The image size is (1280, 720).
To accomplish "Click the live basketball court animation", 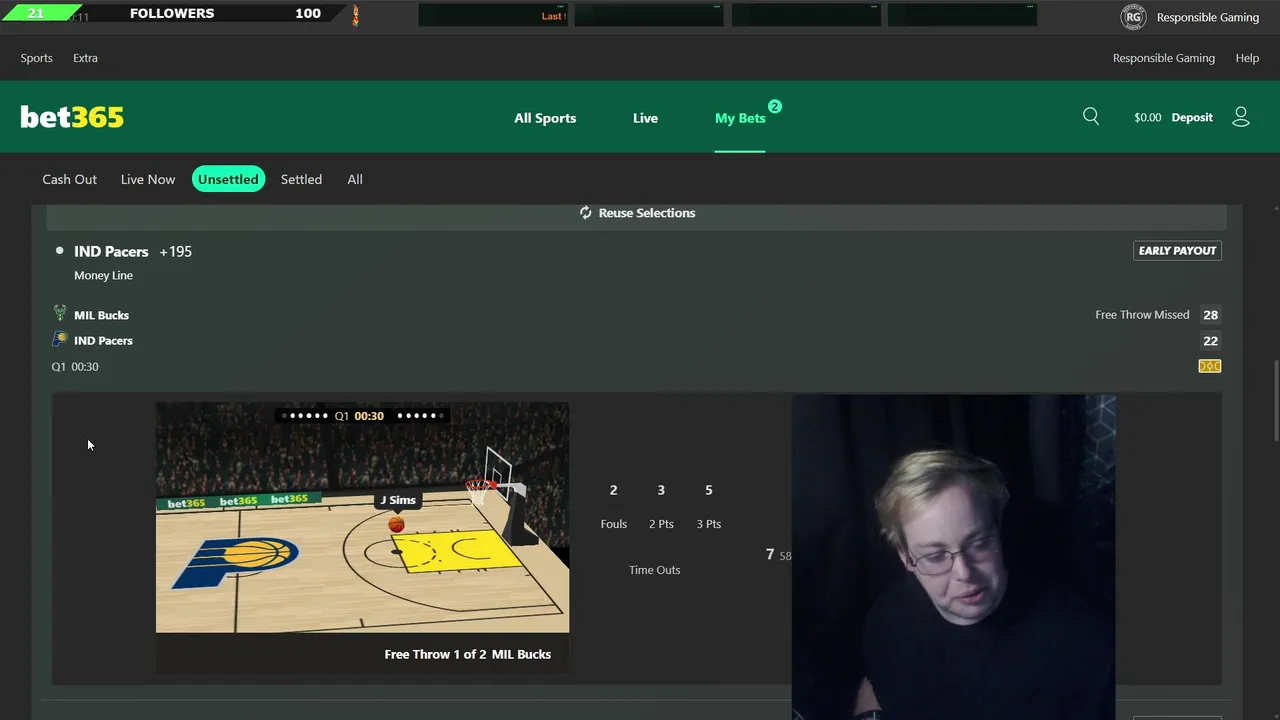I will tap(362, 518).
